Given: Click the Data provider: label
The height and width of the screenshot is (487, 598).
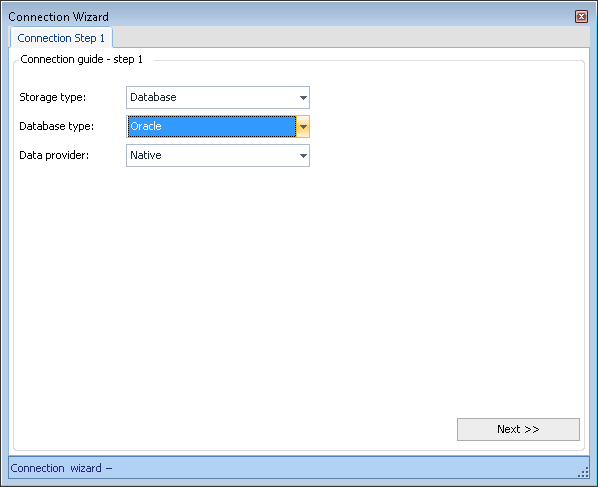Looking at the screenshot, I should (x=54, y=155).
